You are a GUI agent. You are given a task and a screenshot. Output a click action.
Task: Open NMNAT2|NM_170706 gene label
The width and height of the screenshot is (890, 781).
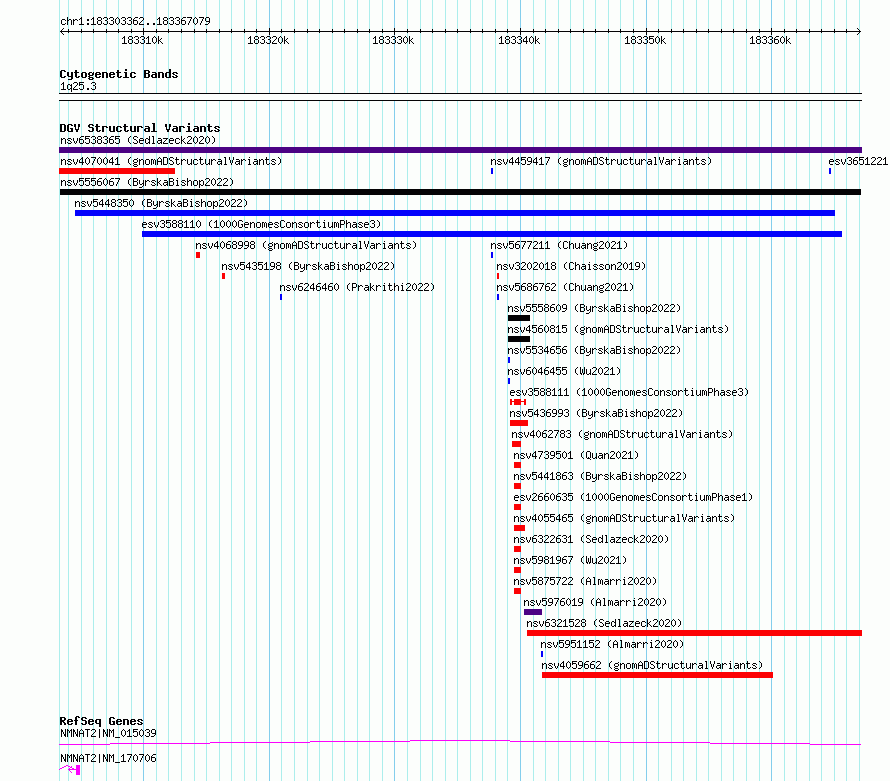click(x=108, y=758)
